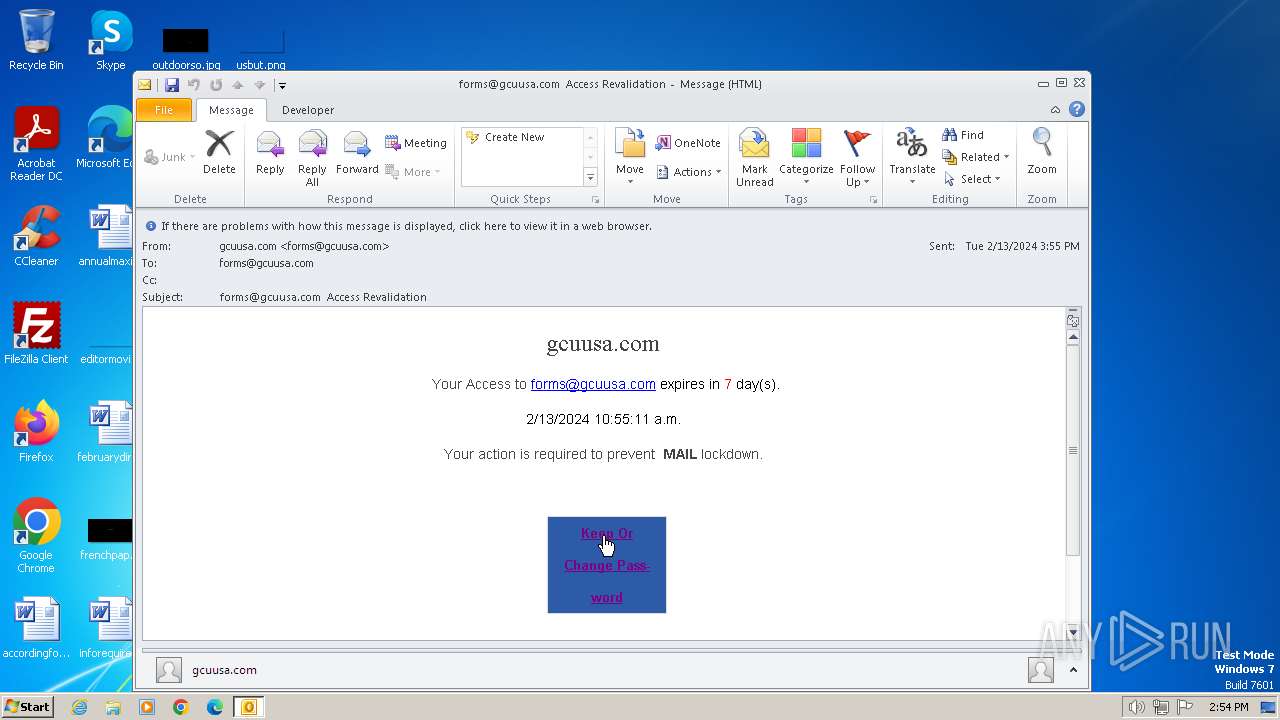The width and height of the screenshot is (1280, 720).
Task: Click sender contact photo in people pane
Action: click(169, 670)
